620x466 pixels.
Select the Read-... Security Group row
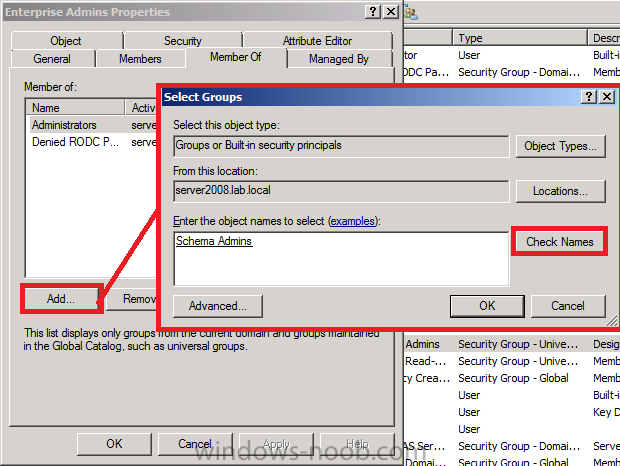(512, 361)
